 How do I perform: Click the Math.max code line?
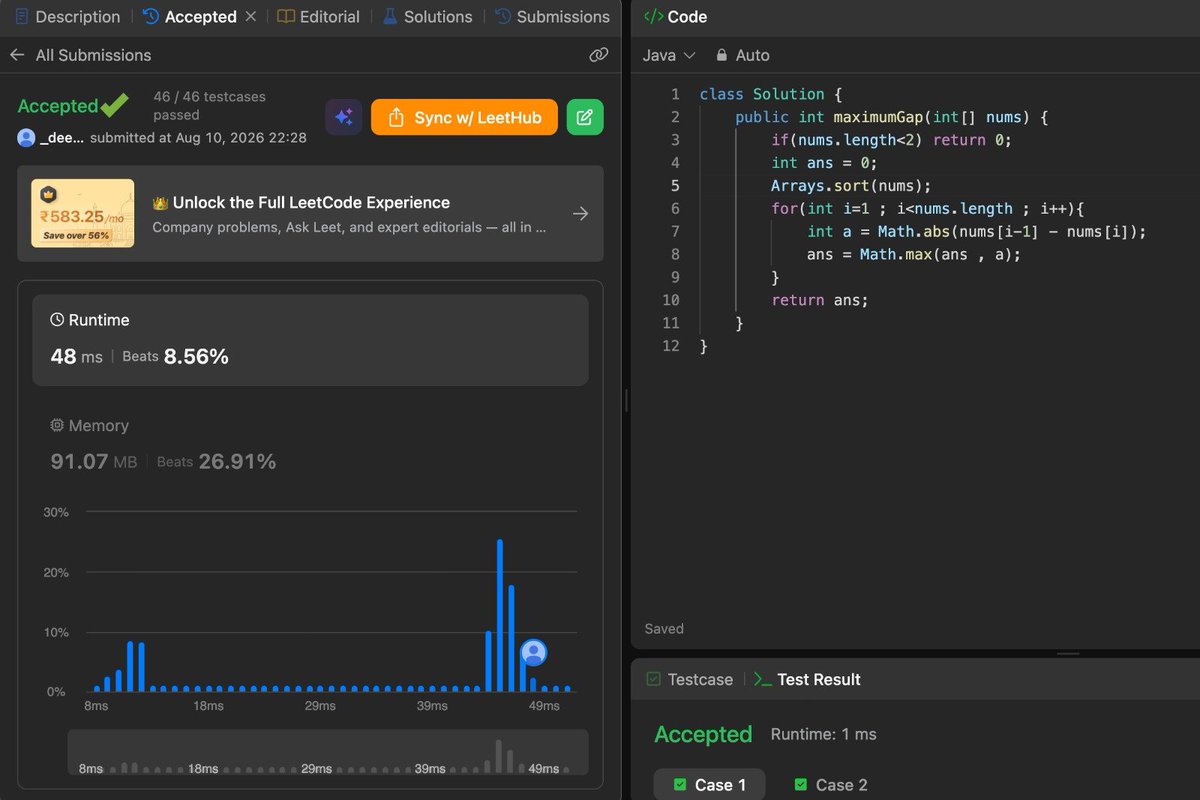click(914, 254)
